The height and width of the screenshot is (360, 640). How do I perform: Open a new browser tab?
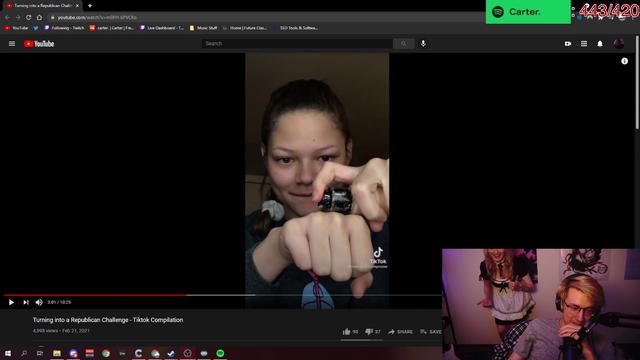tap(90, 6)
